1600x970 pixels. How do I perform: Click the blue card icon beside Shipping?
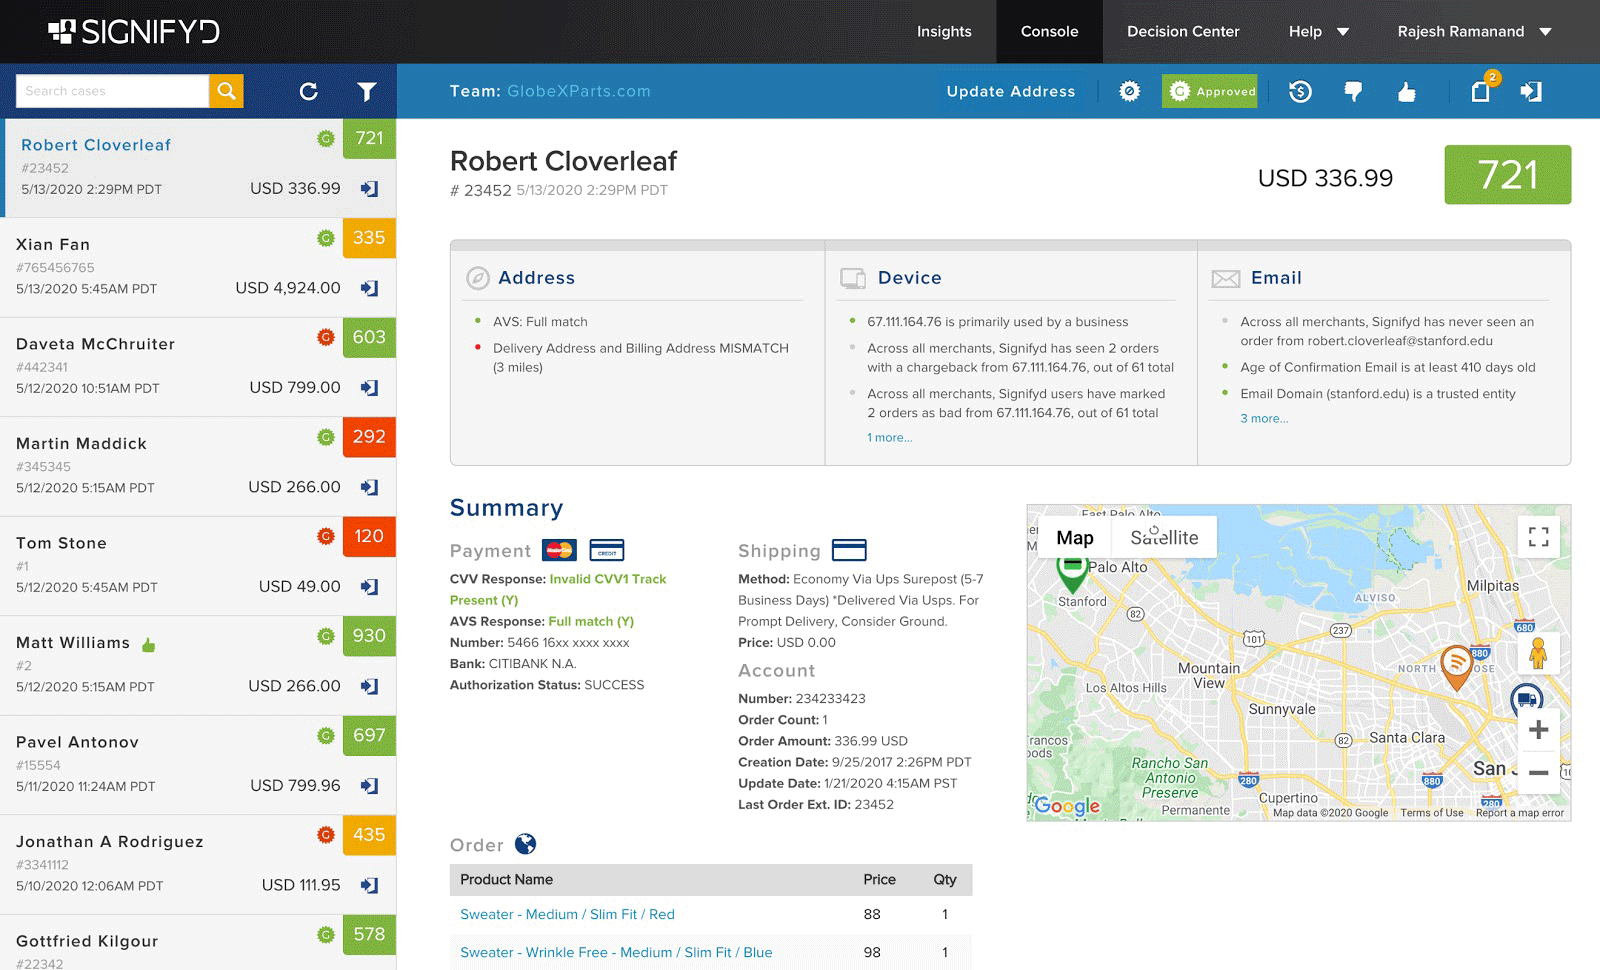coord(849,550)
